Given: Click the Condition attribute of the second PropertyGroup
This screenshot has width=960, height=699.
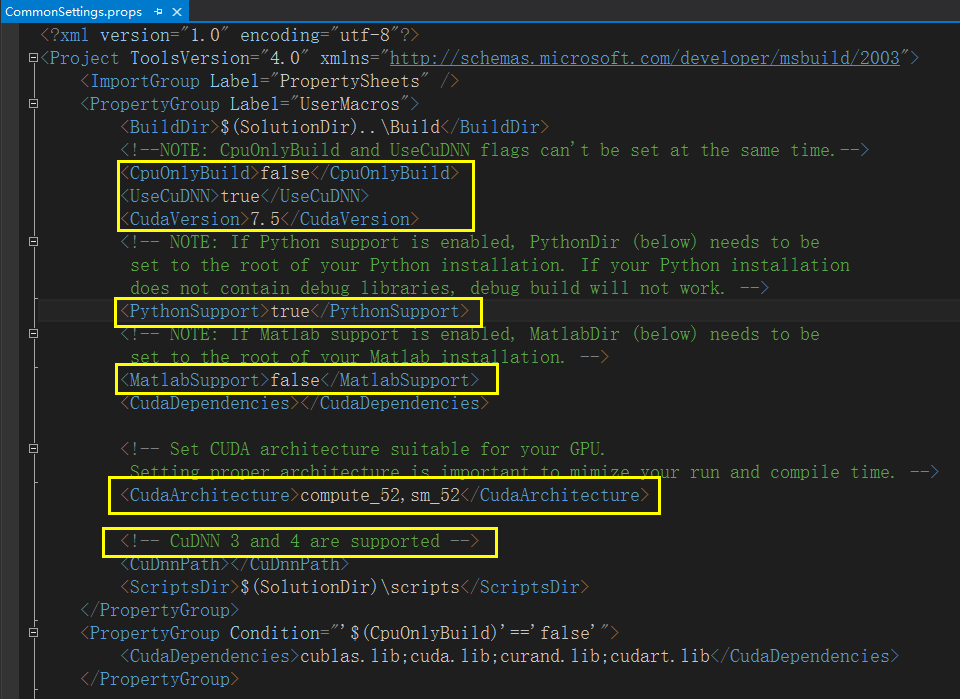Looking at the screenshot, I should point(419,633).
